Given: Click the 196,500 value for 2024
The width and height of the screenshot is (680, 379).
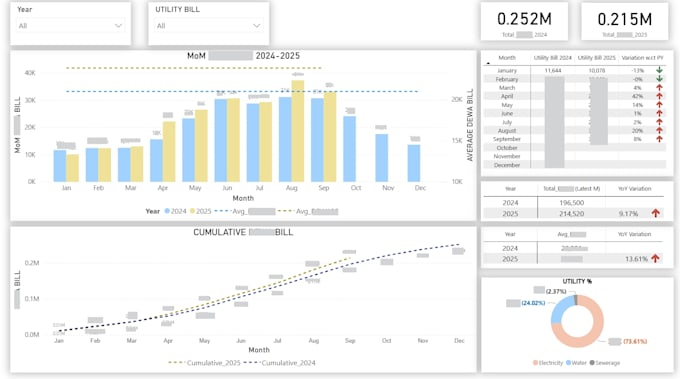Looking at the screenshot, I should coord(572,203).
